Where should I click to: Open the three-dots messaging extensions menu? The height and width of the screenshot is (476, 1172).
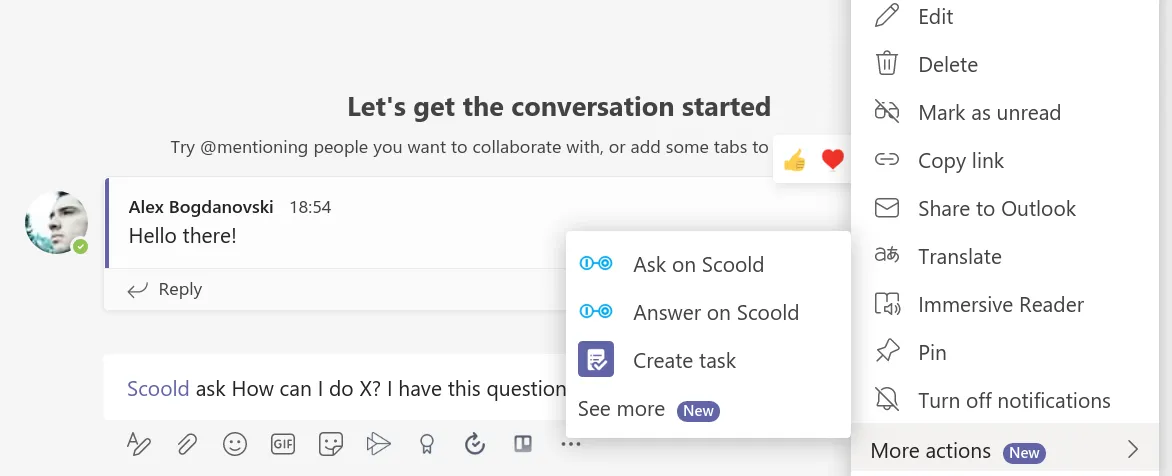coord(571,444)
